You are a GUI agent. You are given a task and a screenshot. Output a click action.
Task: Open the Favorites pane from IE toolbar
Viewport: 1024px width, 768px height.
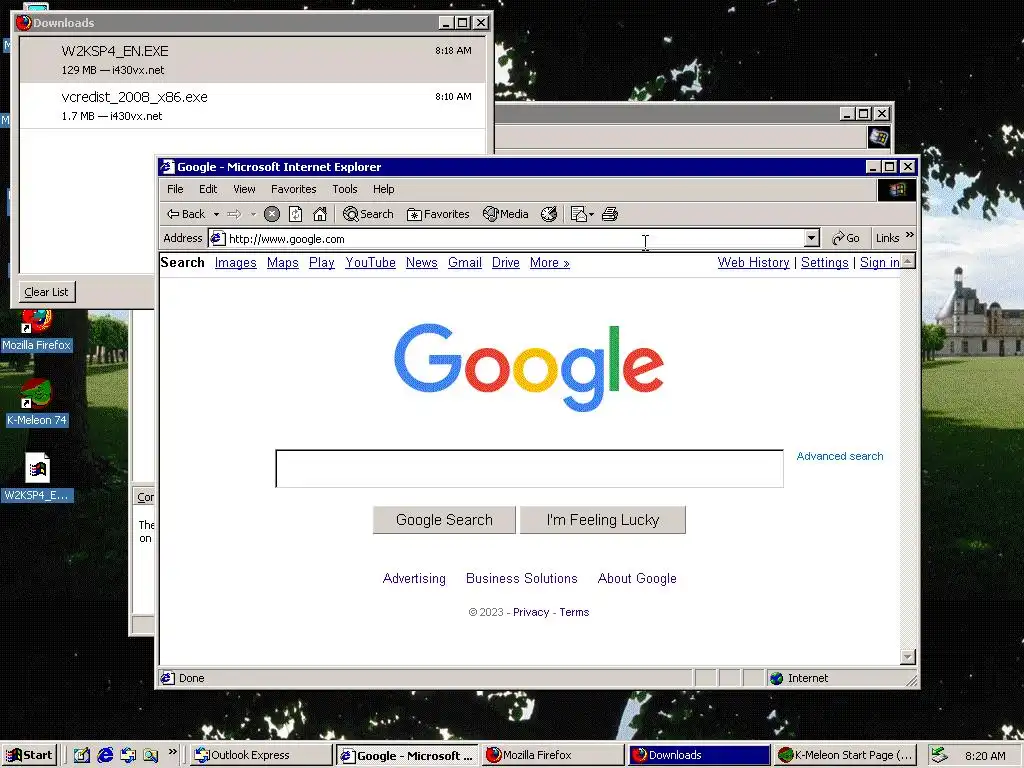438,214
